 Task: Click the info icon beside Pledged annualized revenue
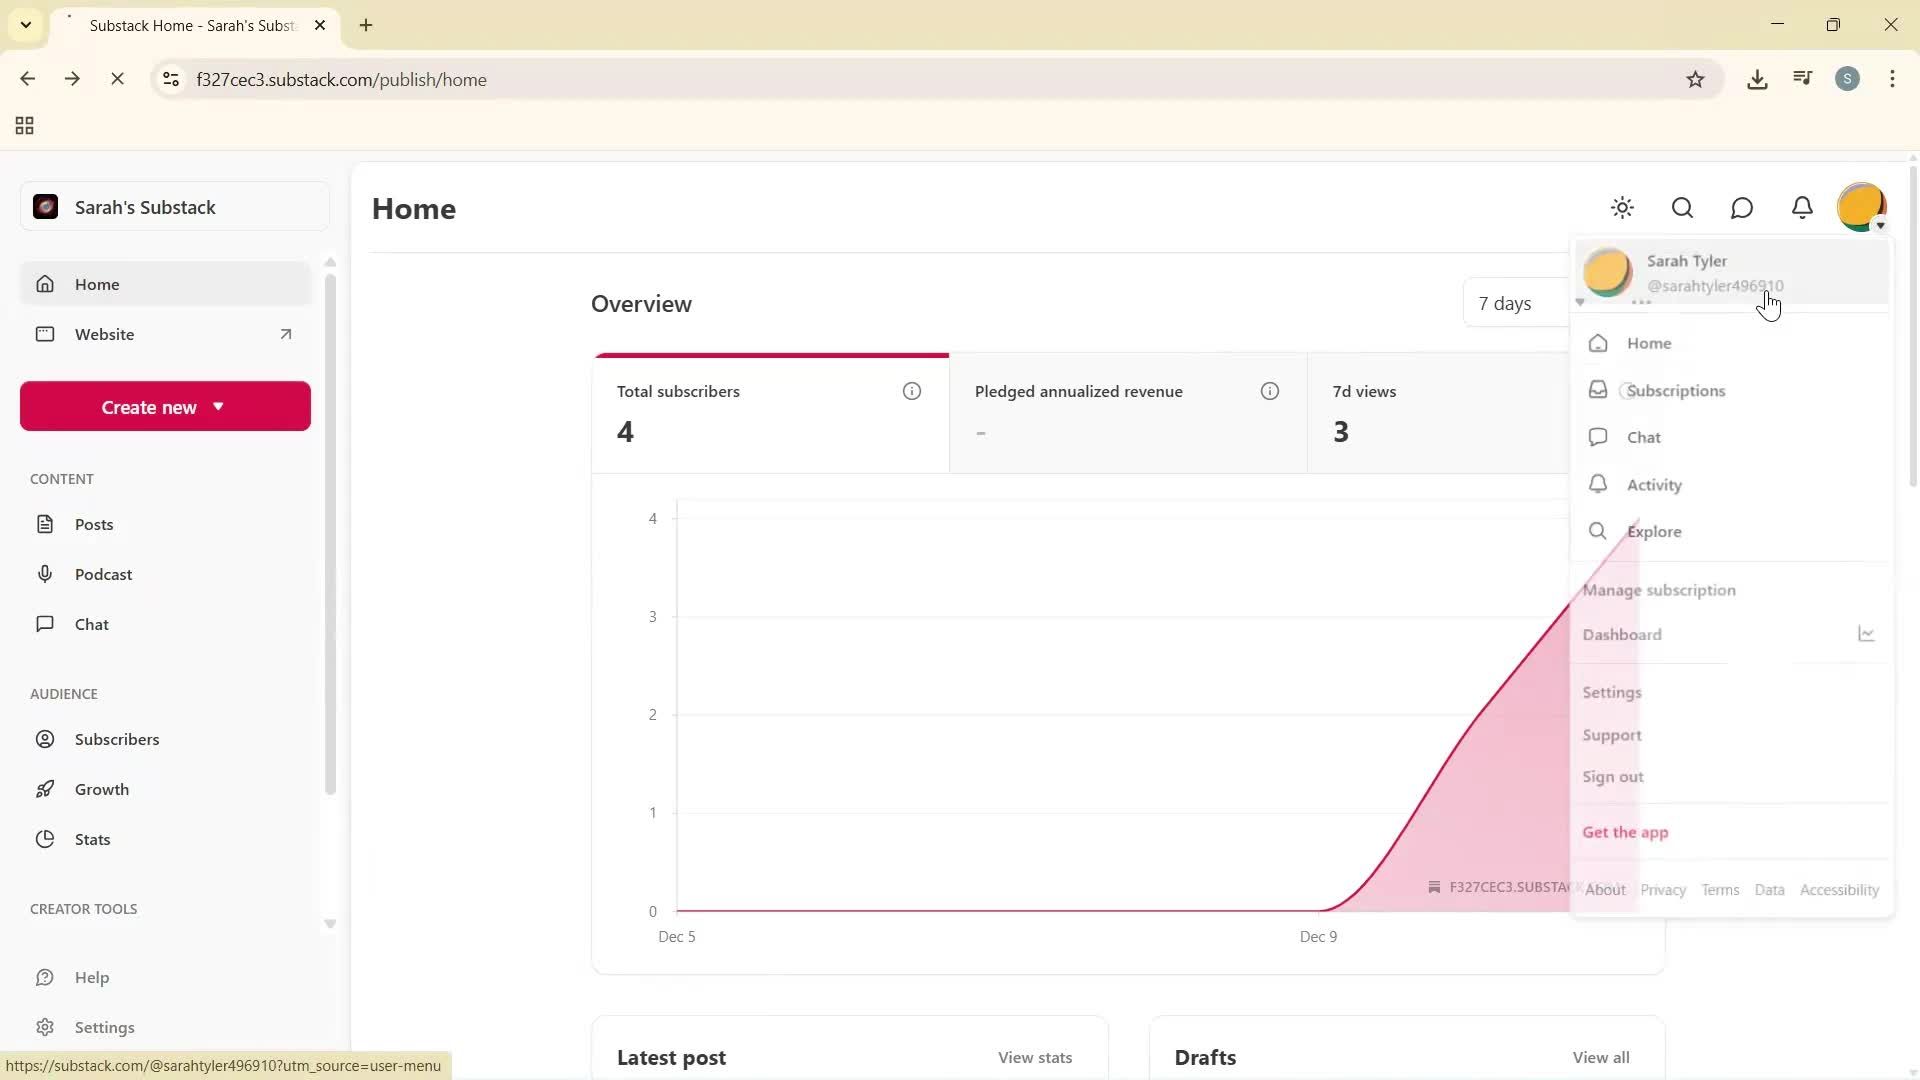1269,391
